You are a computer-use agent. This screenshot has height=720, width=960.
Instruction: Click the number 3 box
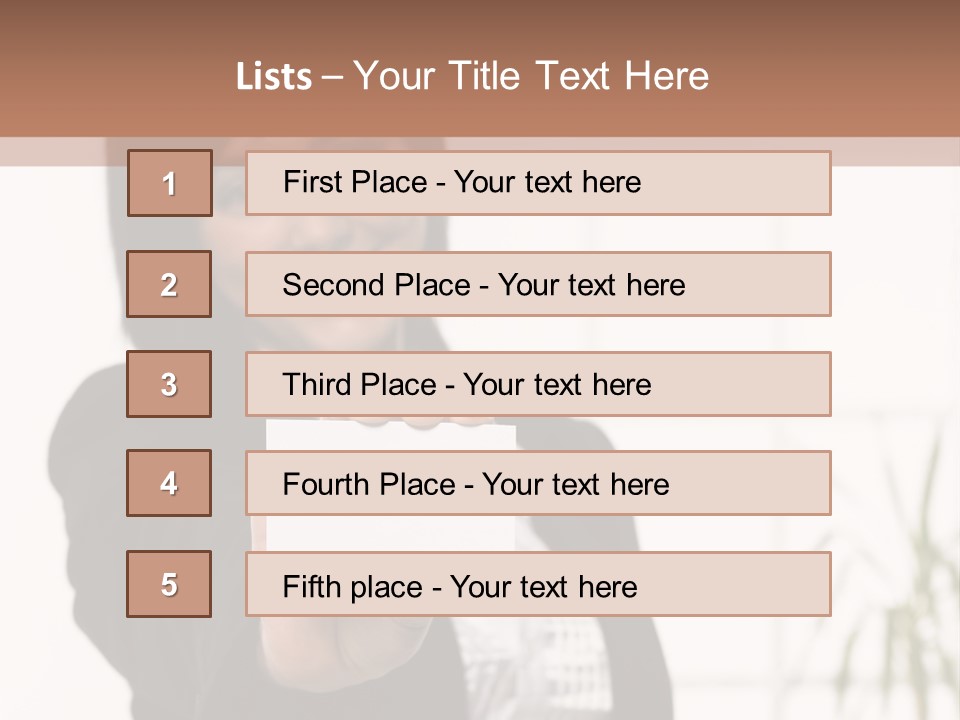169,384
